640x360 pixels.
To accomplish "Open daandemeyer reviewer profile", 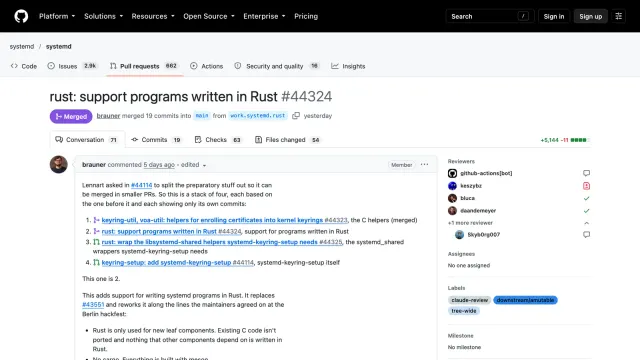I will 478,211.
